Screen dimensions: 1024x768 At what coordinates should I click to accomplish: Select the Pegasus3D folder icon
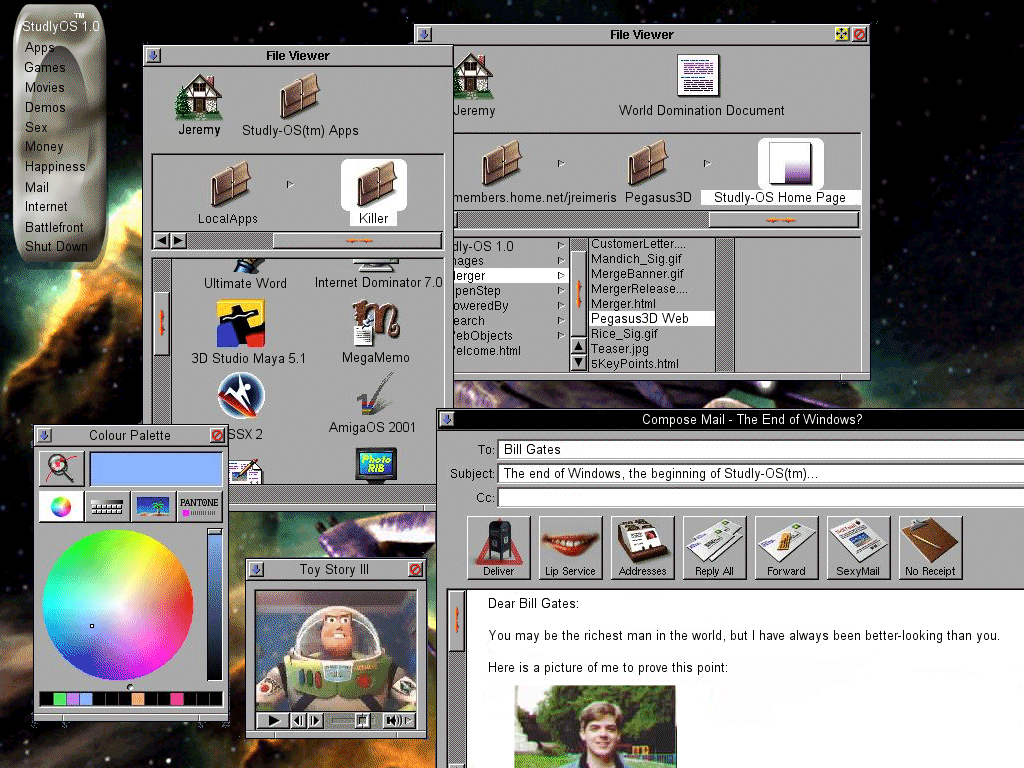coord(647,163)
